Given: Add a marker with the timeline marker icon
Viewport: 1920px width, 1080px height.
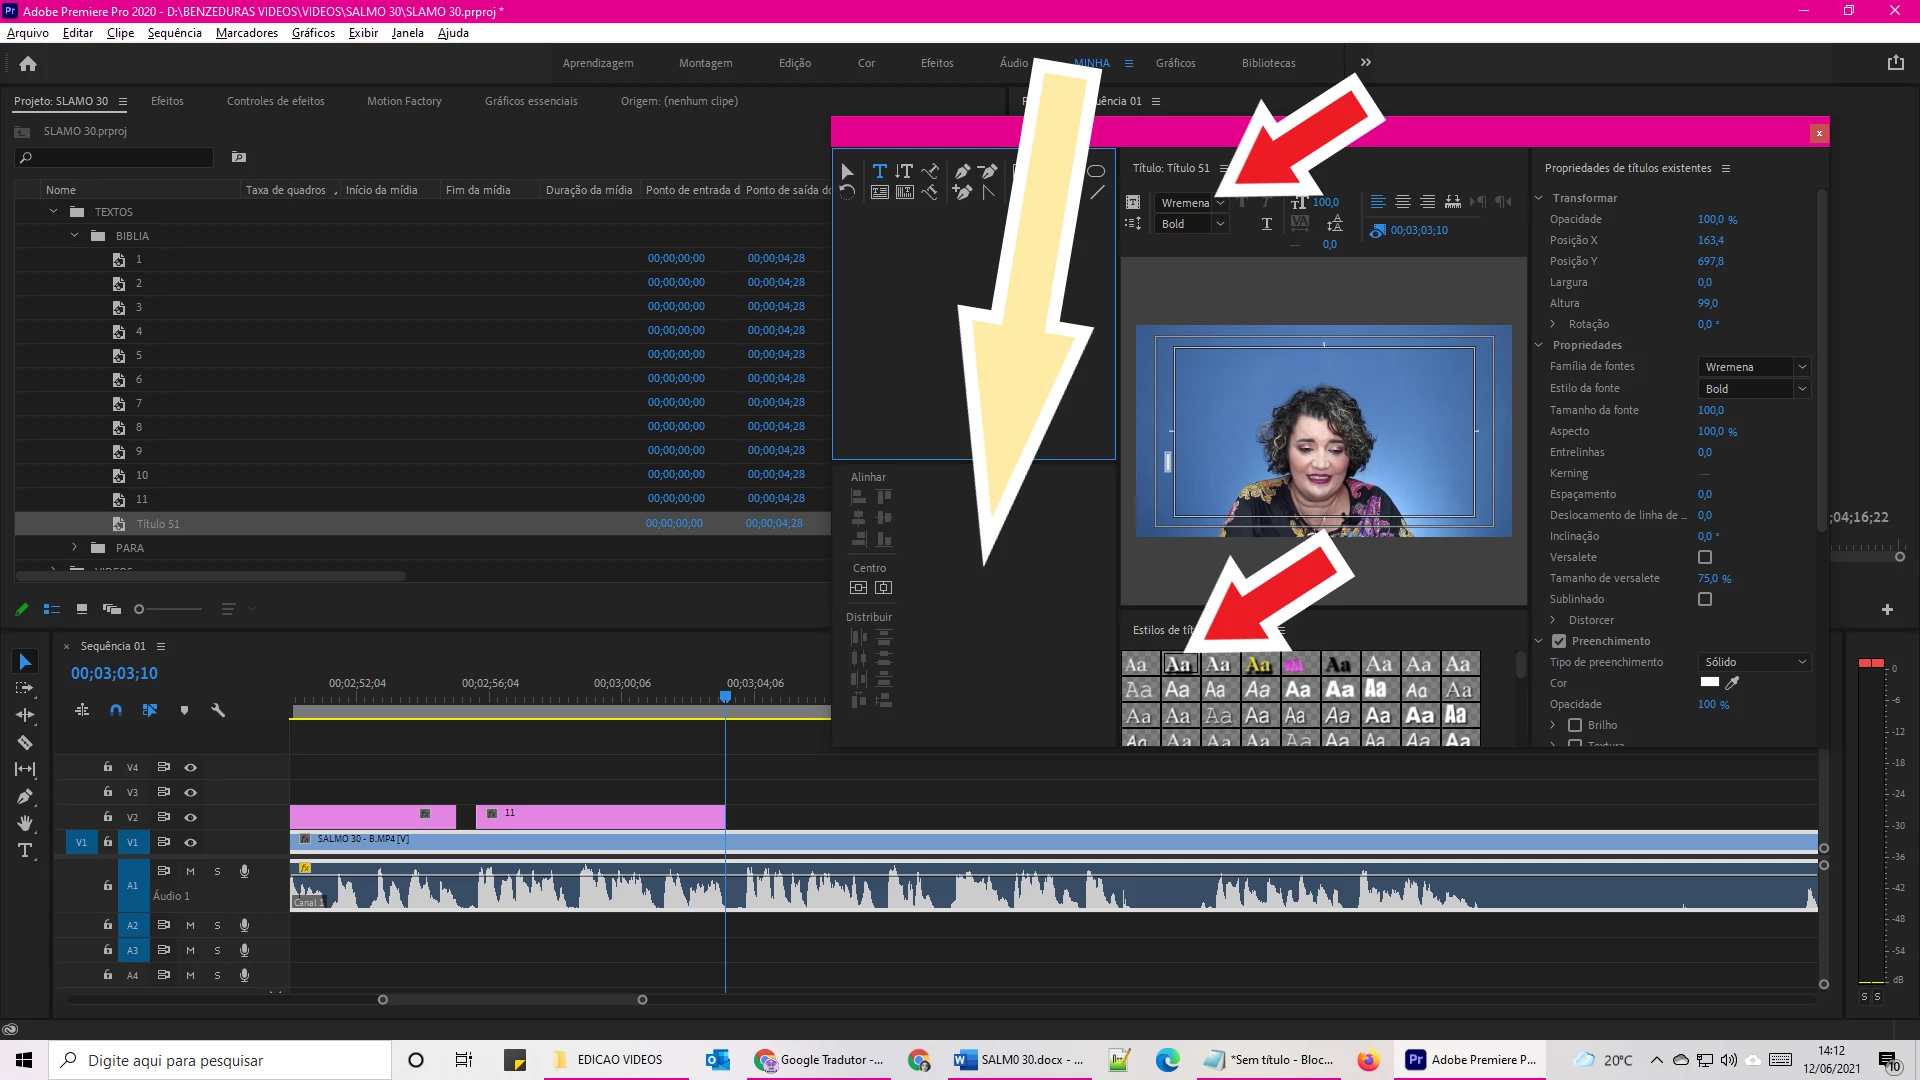Looking at the screenshot, I should click(x=184, y=710).
